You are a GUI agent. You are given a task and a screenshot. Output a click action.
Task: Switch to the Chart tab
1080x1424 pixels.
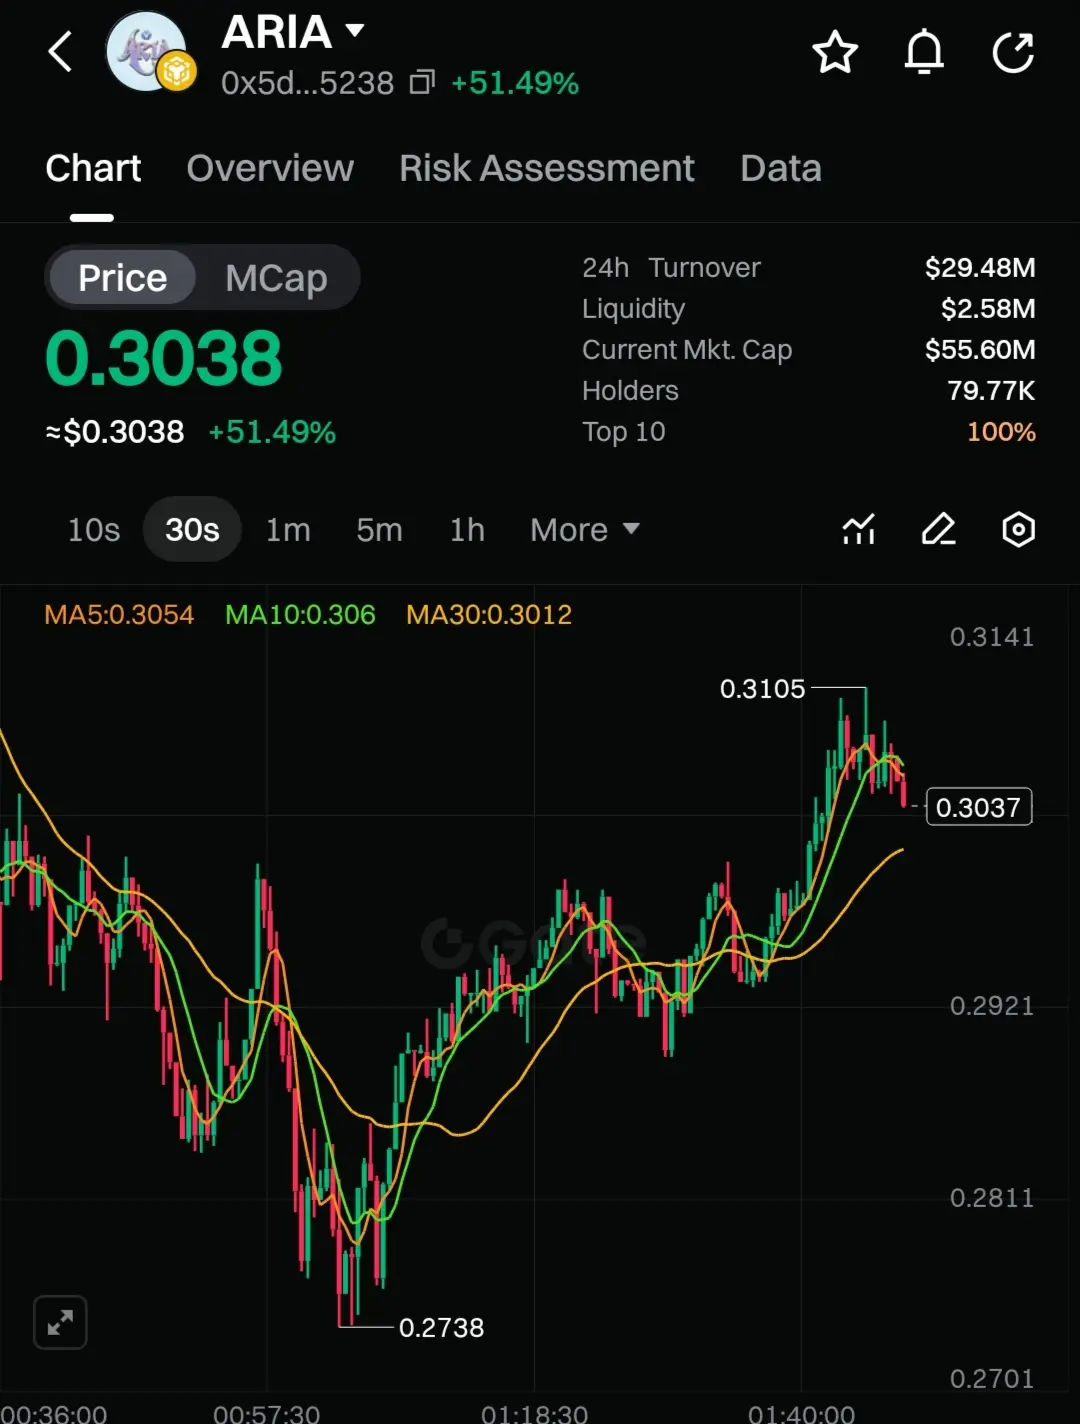tap(93, 168)
